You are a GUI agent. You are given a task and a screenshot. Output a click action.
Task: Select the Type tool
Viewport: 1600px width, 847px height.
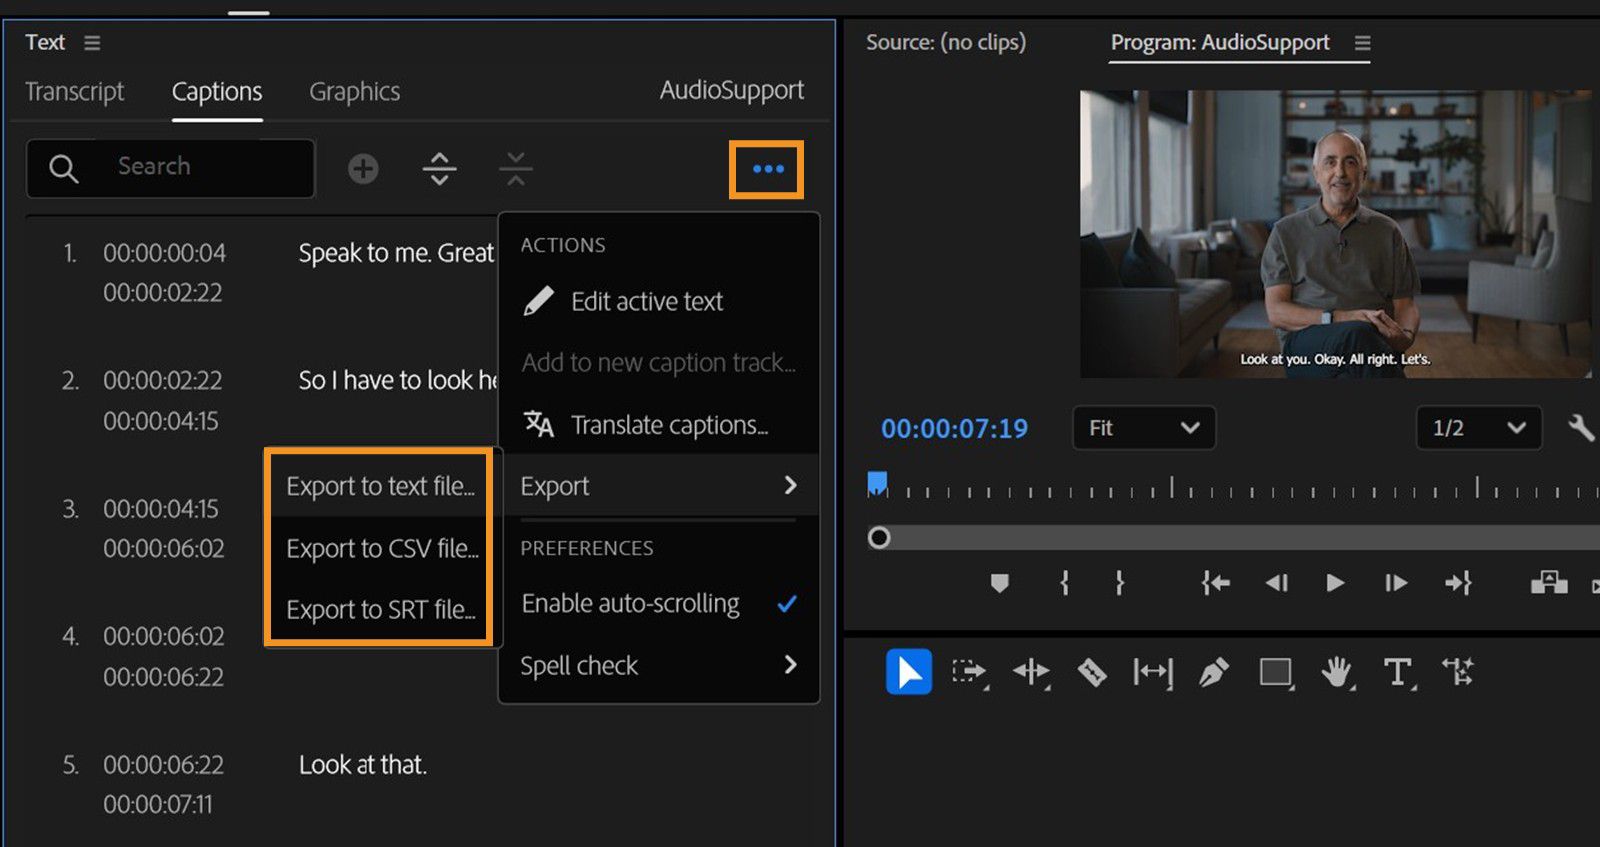point(1397,672)
